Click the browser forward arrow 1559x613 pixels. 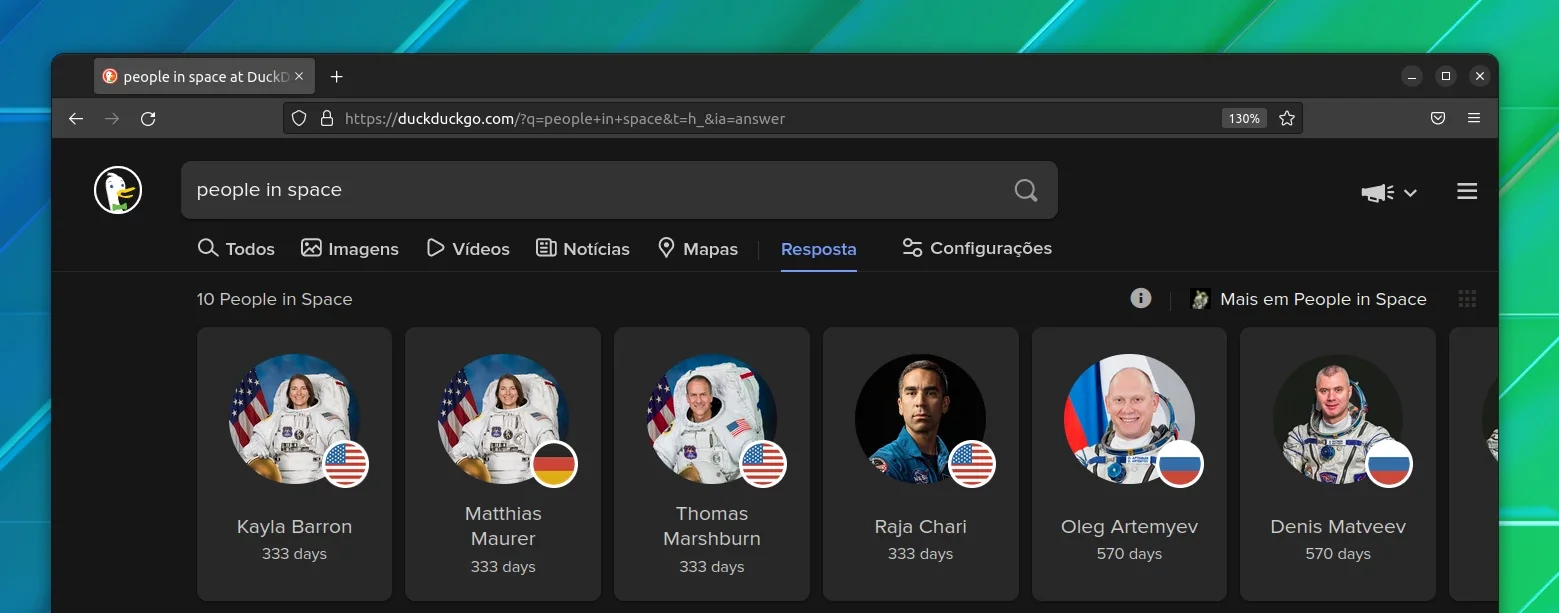pyautogui.click(x=112, y=118)
